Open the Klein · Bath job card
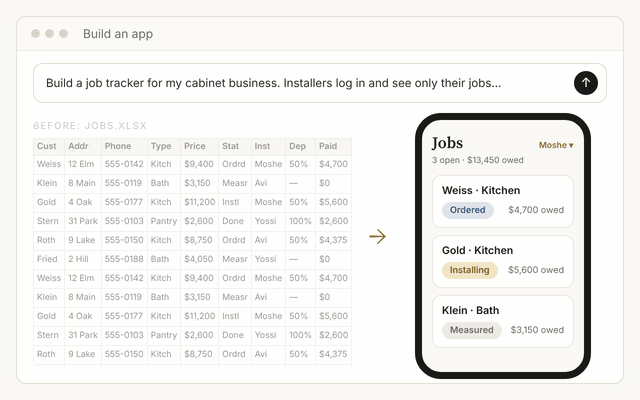This screenshot has height=400, width=640. pos(503,321)
